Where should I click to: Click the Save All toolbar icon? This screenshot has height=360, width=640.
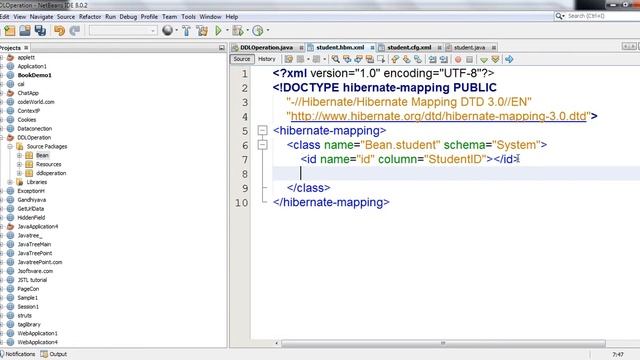point(40,31)
